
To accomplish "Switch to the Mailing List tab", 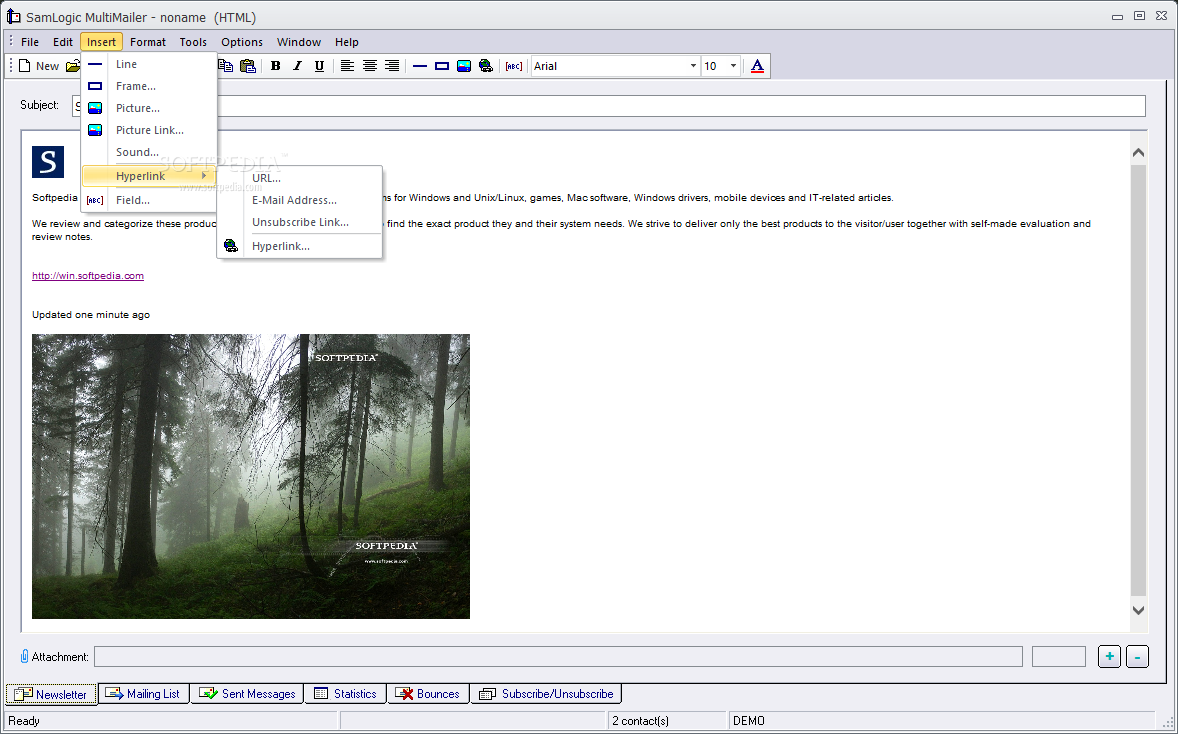I will [143, 694].
